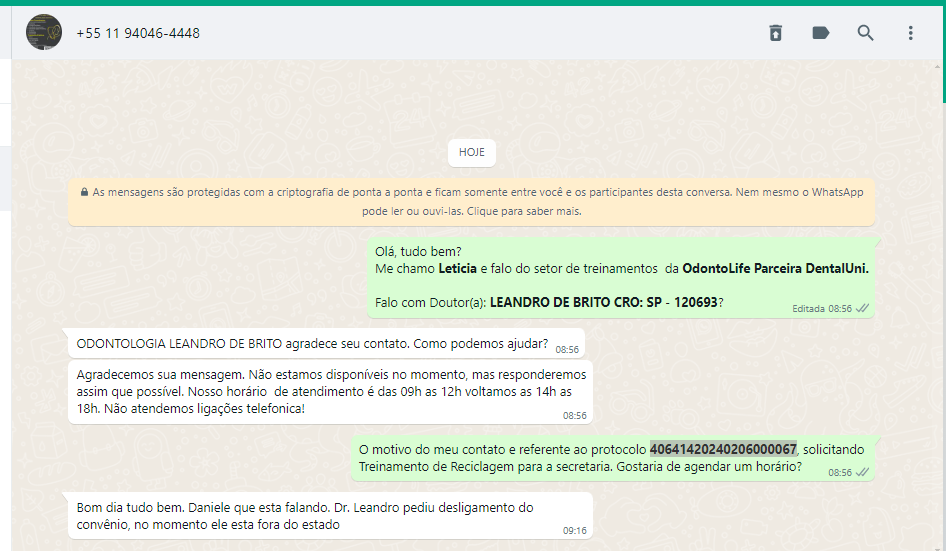Click OdontoLife Parceira DentalUni bold text
This screenshot has width=946, height=551.
775,269
